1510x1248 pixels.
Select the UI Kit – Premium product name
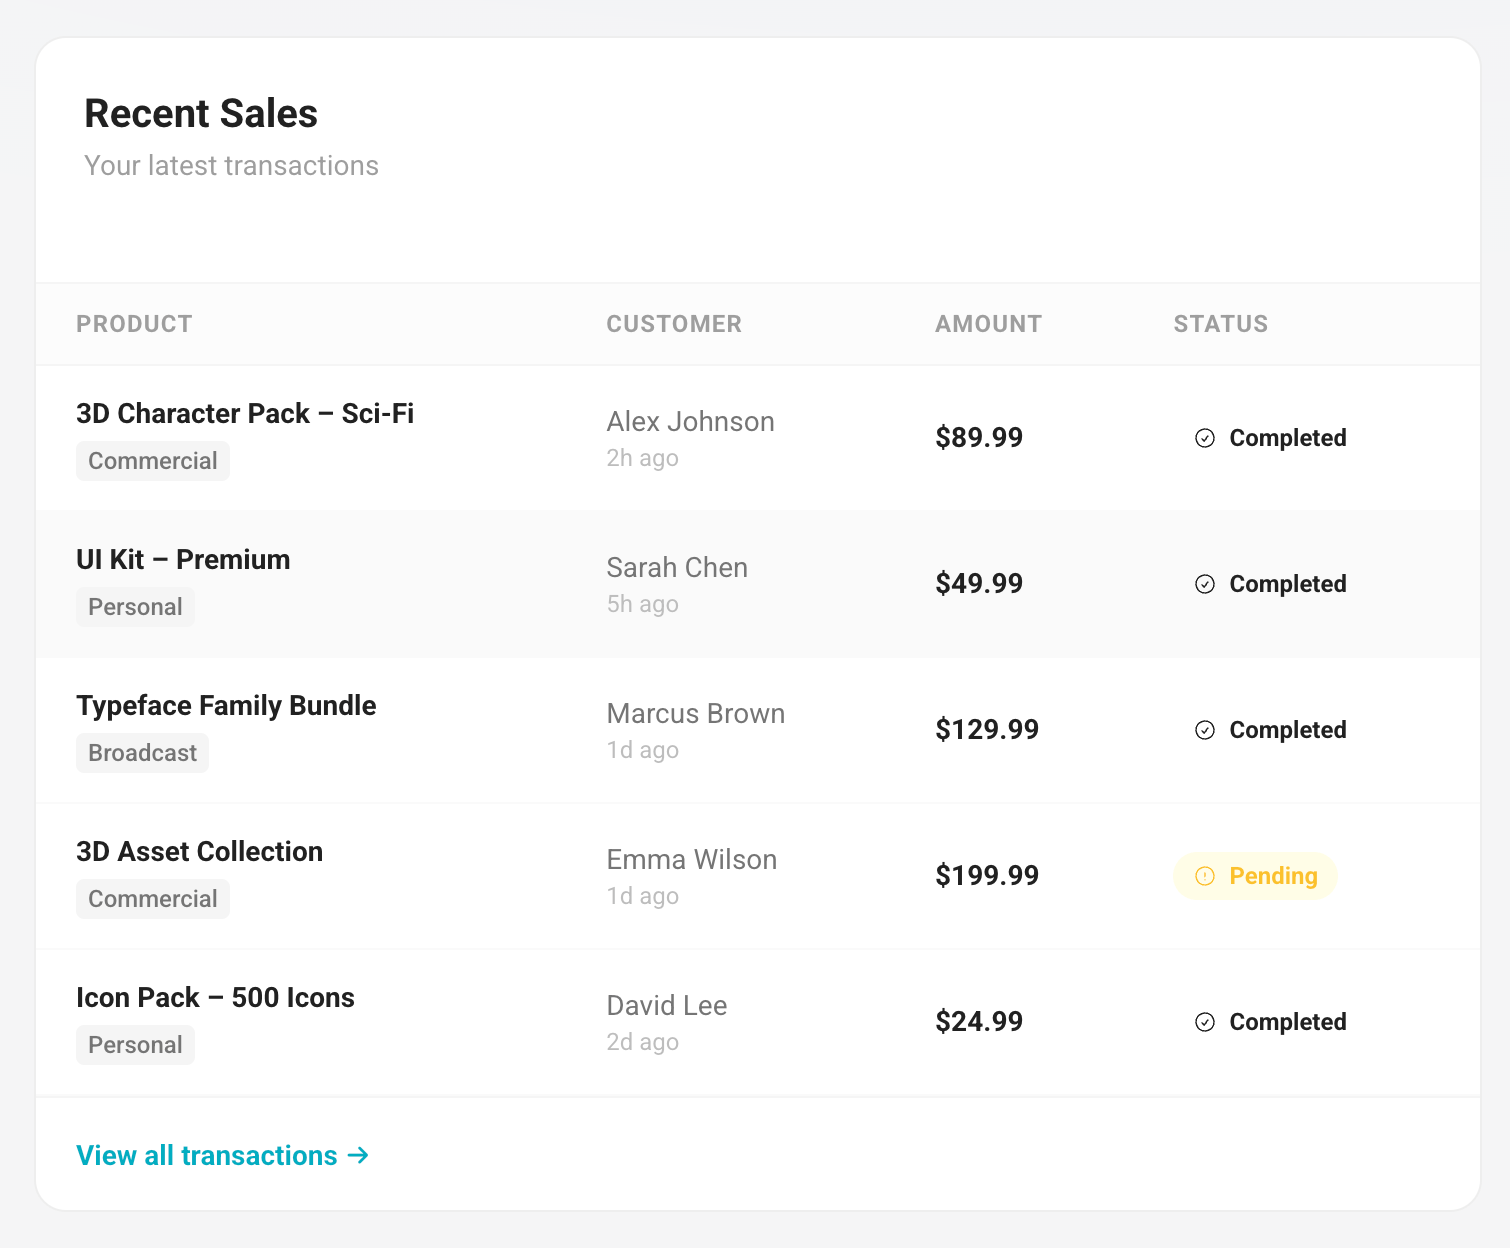(x=183, y=560)
